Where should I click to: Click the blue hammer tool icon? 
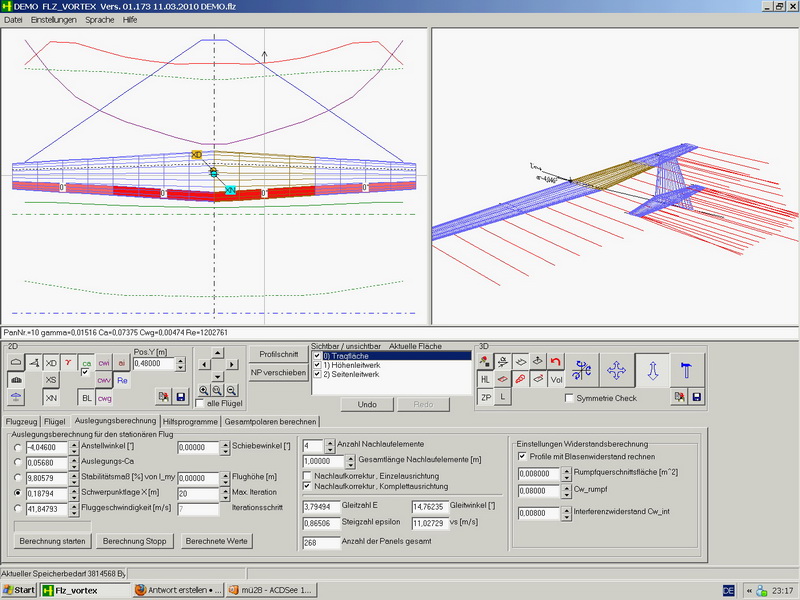(686, 369)
